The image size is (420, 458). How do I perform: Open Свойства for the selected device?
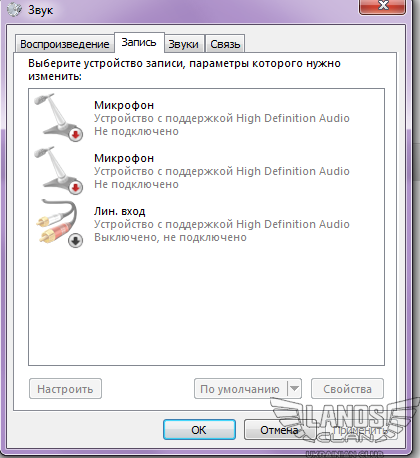pyautogui.click(x=347, y=389)
